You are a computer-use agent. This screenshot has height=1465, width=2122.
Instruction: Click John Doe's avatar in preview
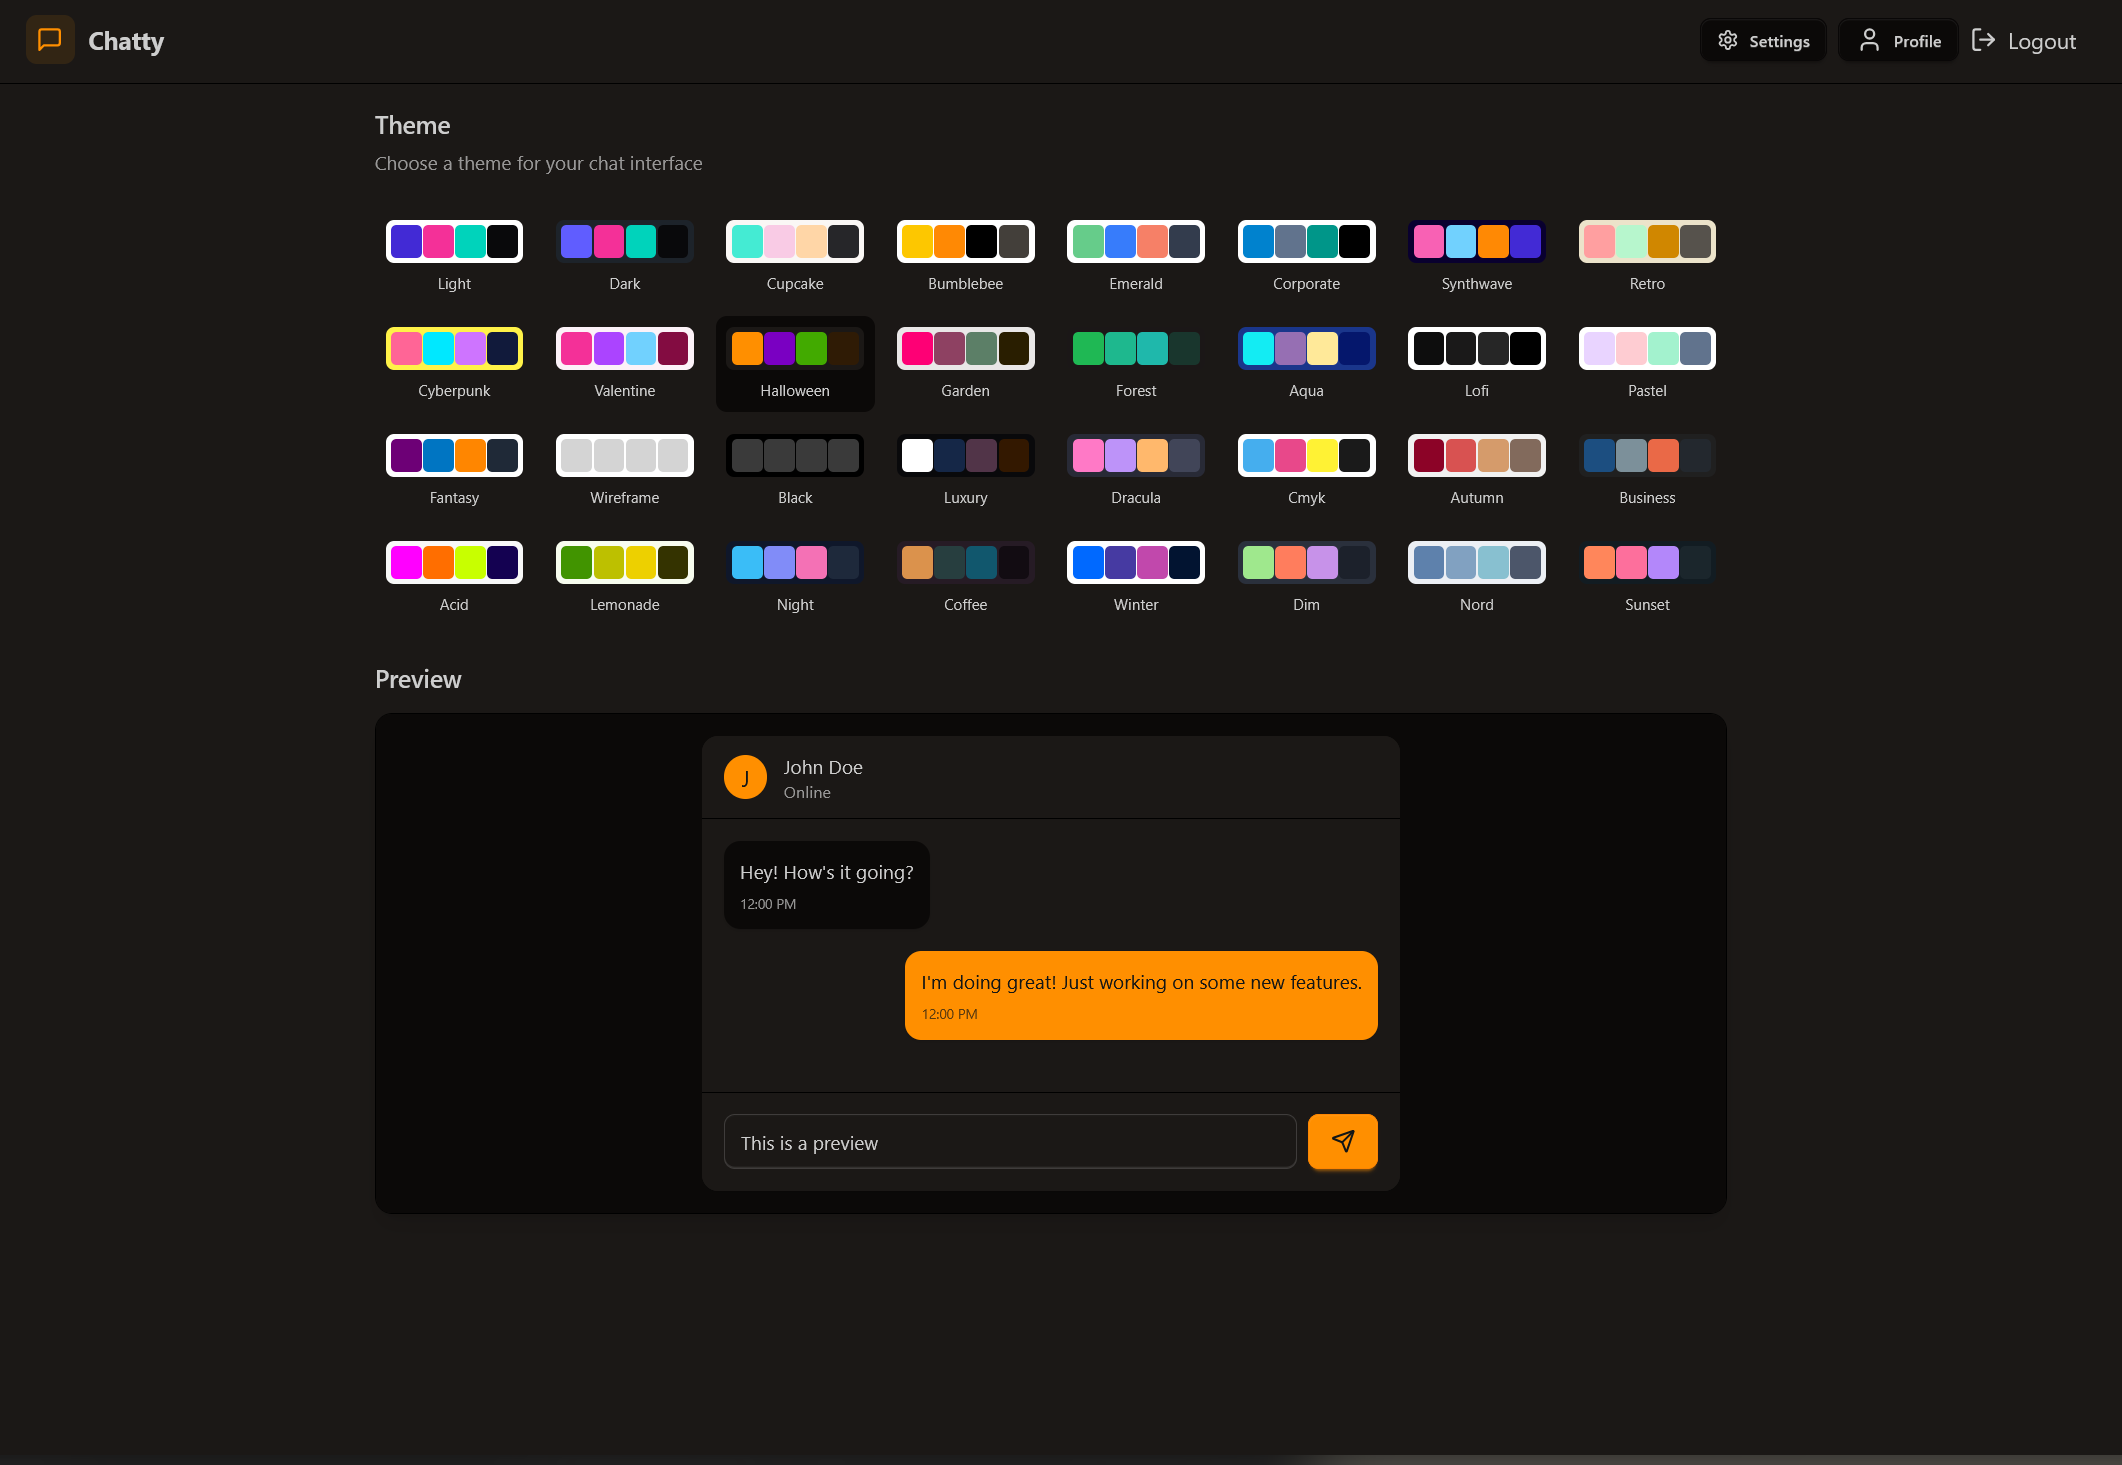pyautogui.click(x=745, y=778)
